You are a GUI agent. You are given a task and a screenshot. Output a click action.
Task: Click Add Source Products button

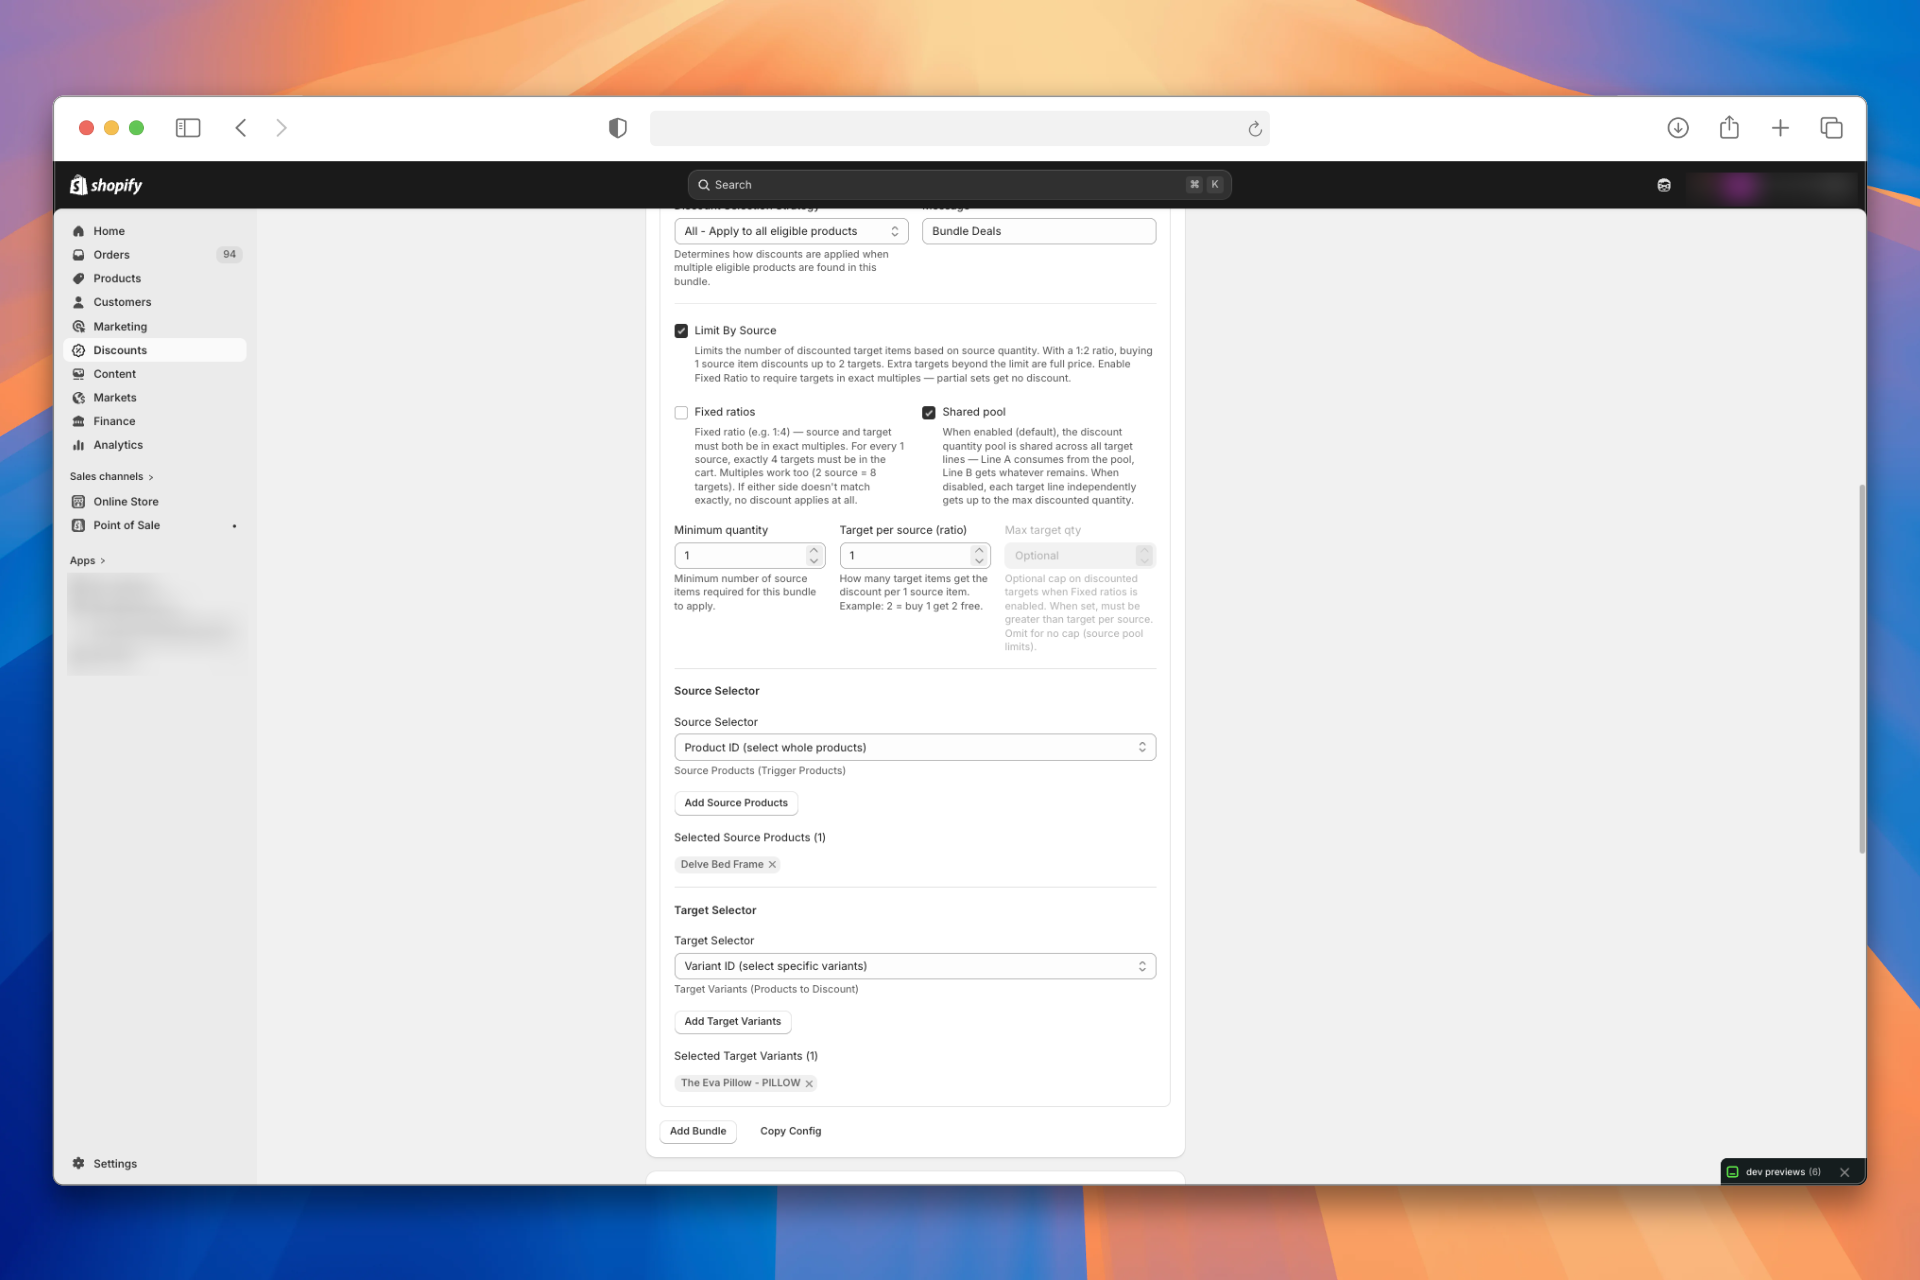(735, 802)
